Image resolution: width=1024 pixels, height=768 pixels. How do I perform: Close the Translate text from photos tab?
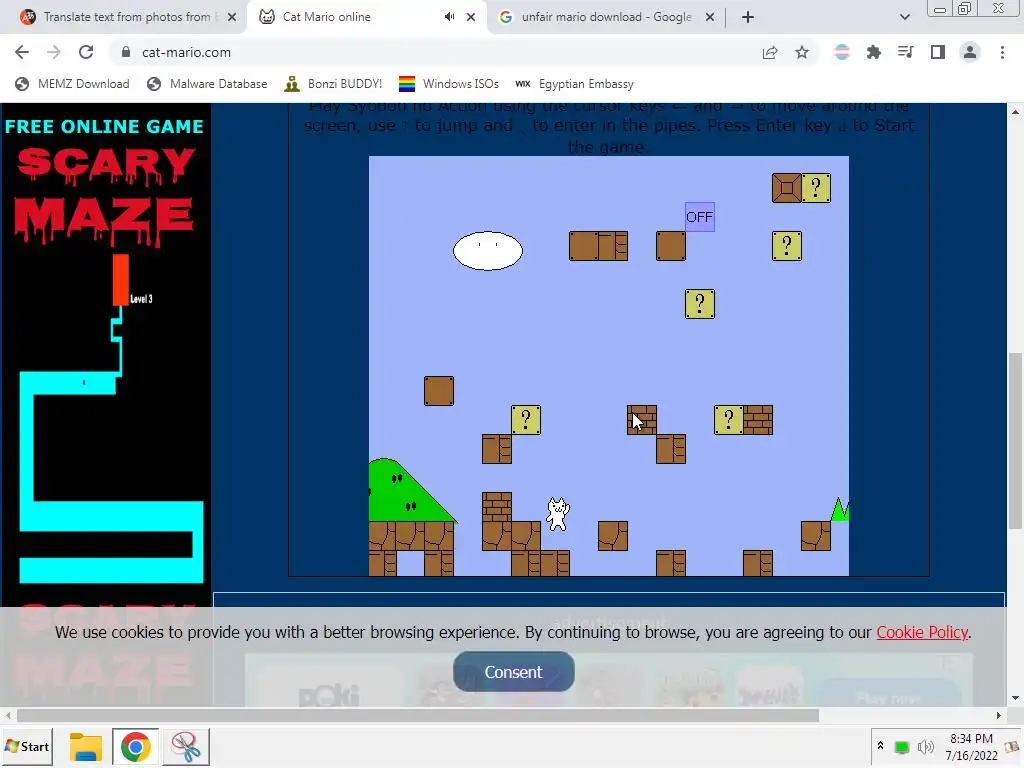232,17
